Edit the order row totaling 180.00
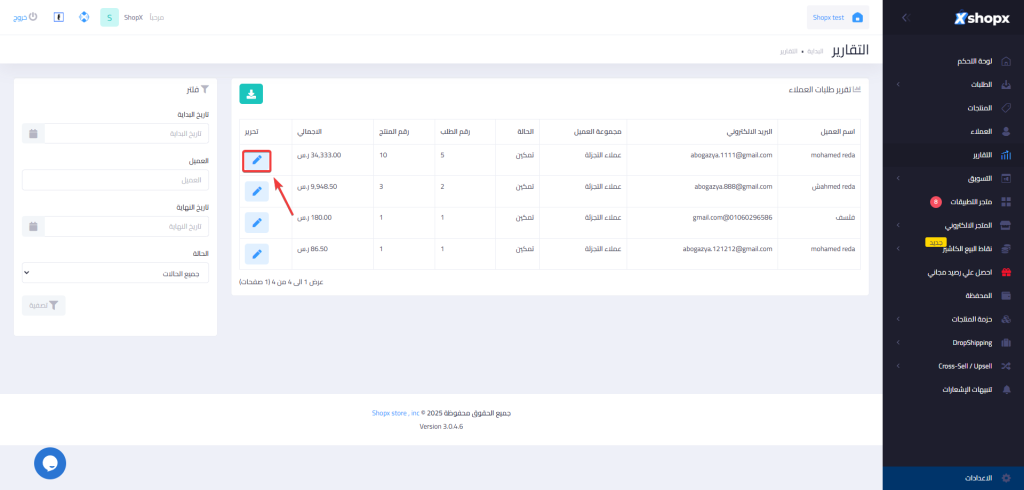 pyautogui.click(x=256, y=222)
